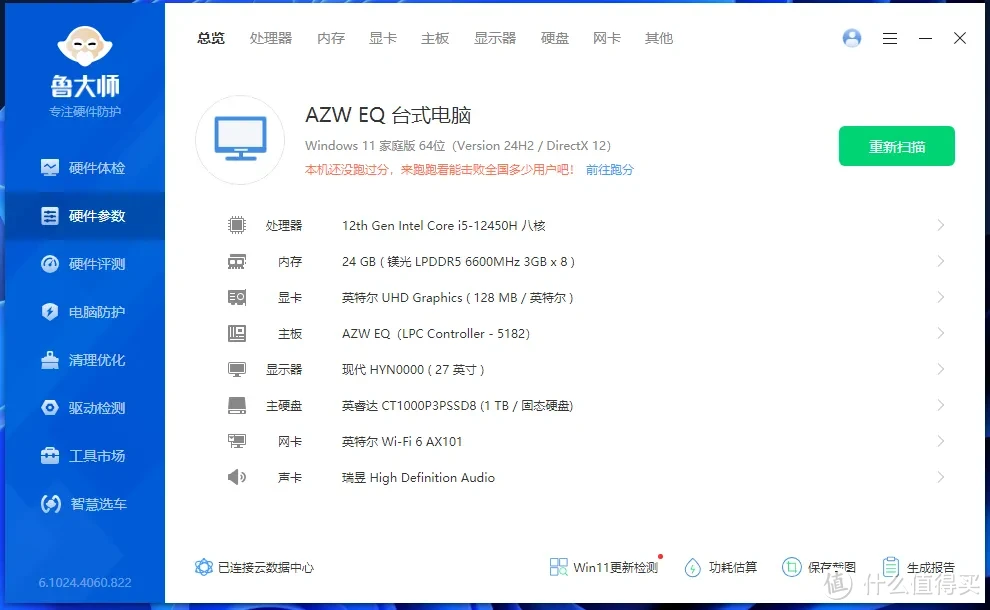
Task: Click the 声卡 speaker icon
Action: pos(237,477)
